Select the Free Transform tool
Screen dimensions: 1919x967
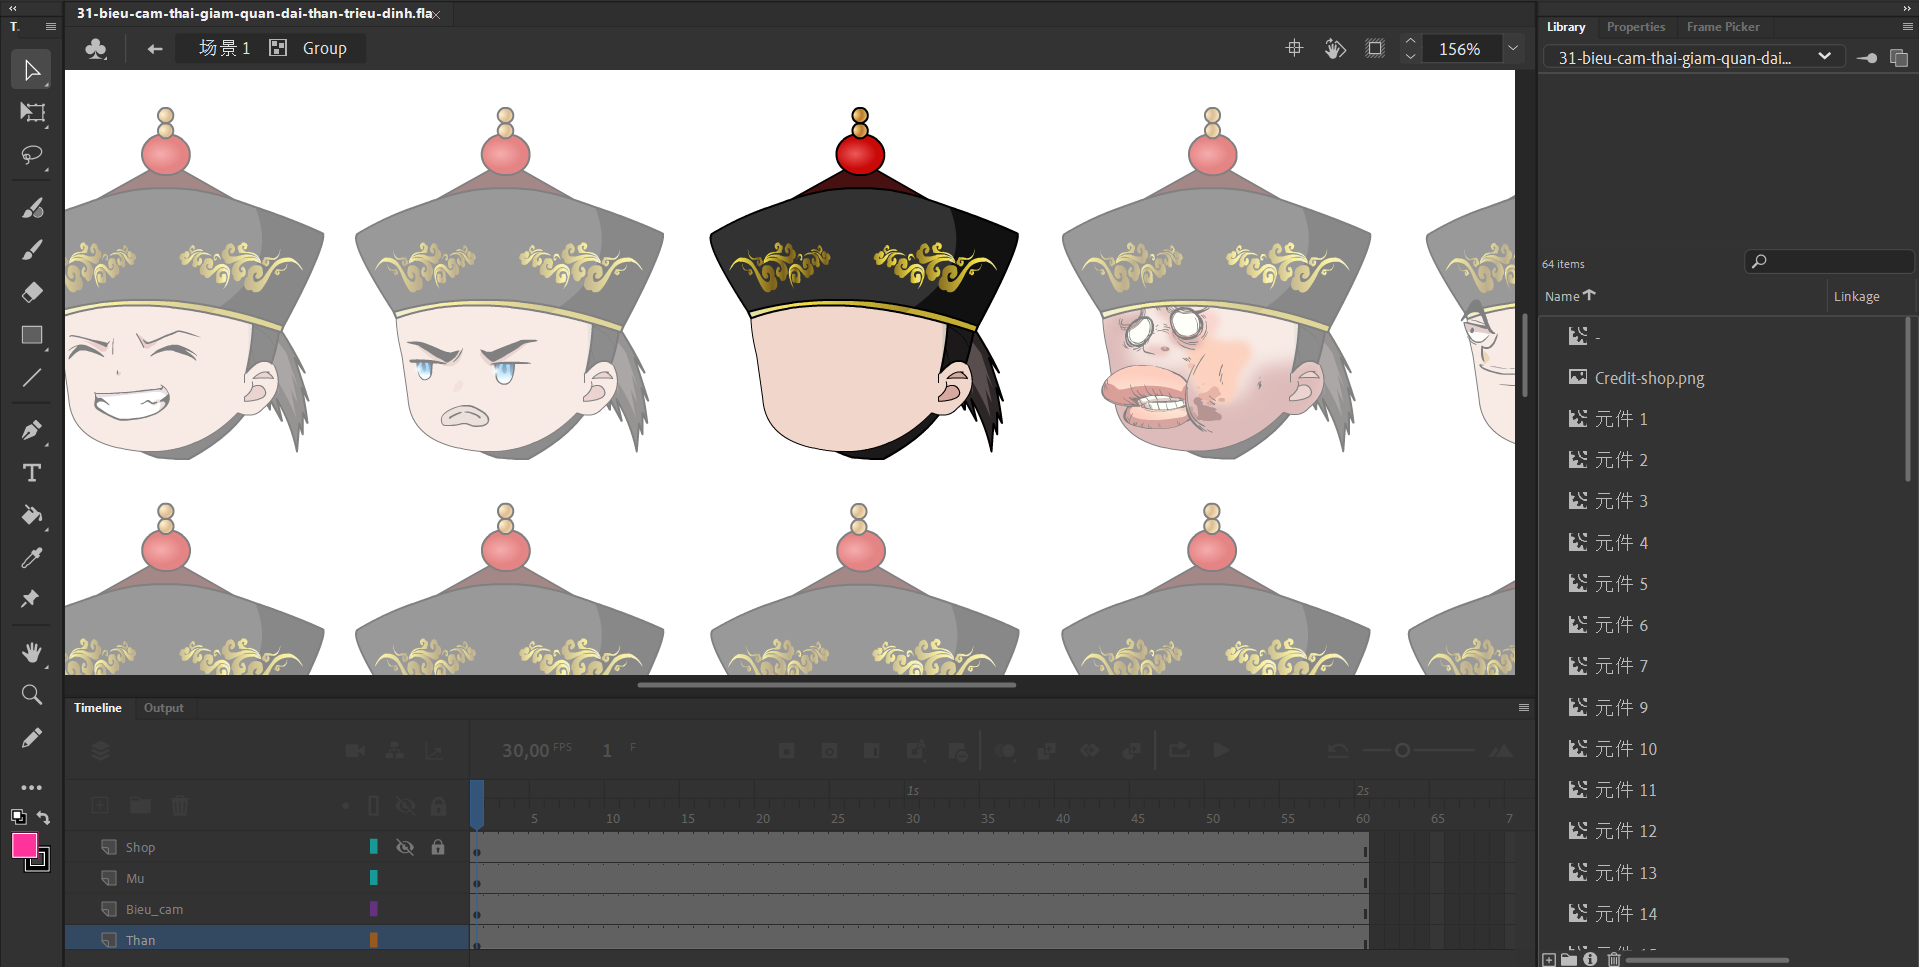(32, 113)
